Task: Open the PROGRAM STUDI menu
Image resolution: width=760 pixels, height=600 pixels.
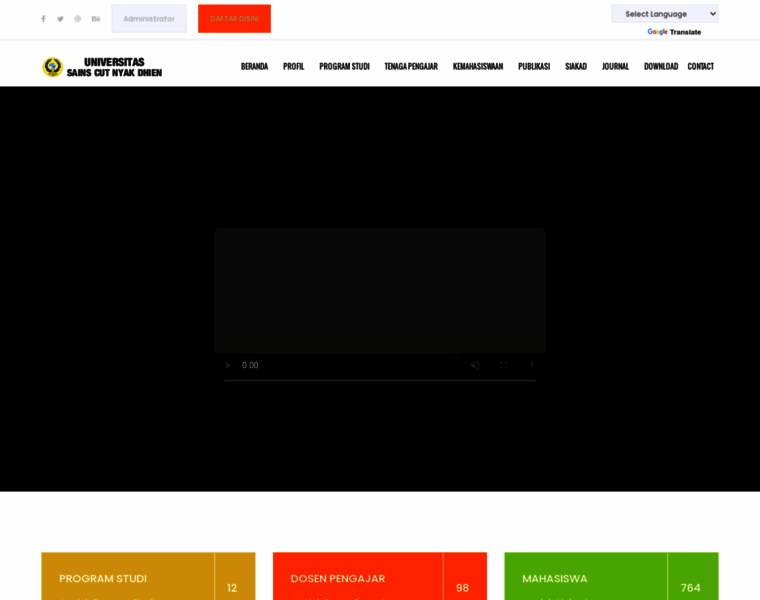Action: click(344, 66)
